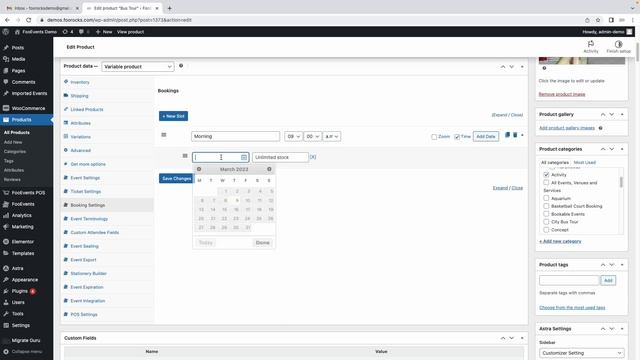Open WooCommerce in sidebar
Image resolution: width=640 pixels, height=360 pixels.
click(27, 108)
